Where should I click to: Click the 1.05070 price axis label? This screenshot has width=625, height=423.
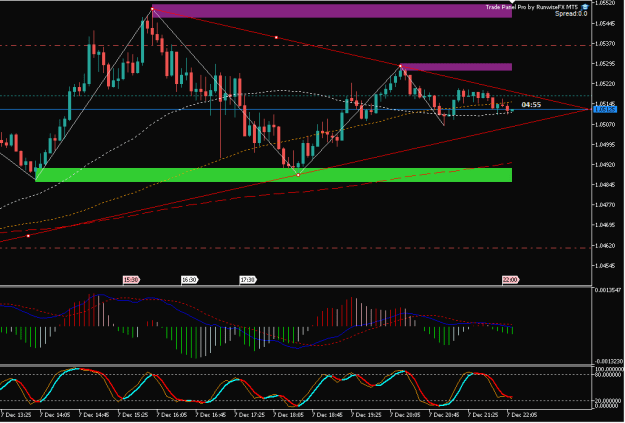605,124
